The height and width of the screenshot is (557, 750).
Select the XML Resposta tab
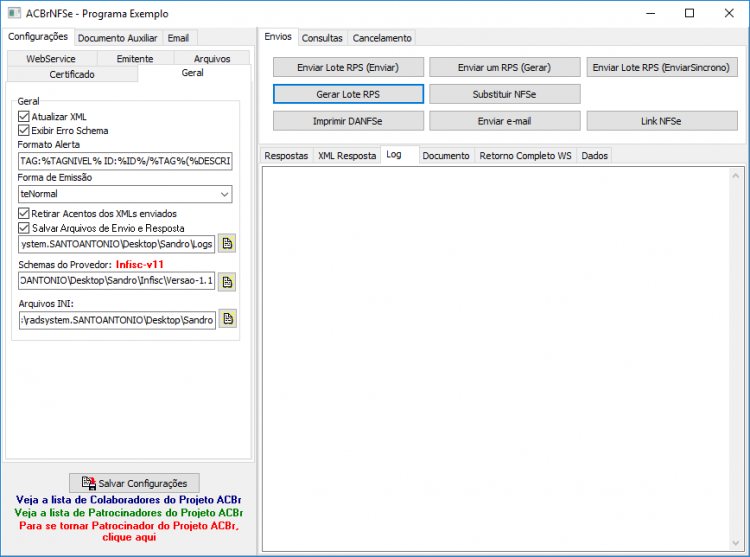pyautogui.click(x=347, y=155)
